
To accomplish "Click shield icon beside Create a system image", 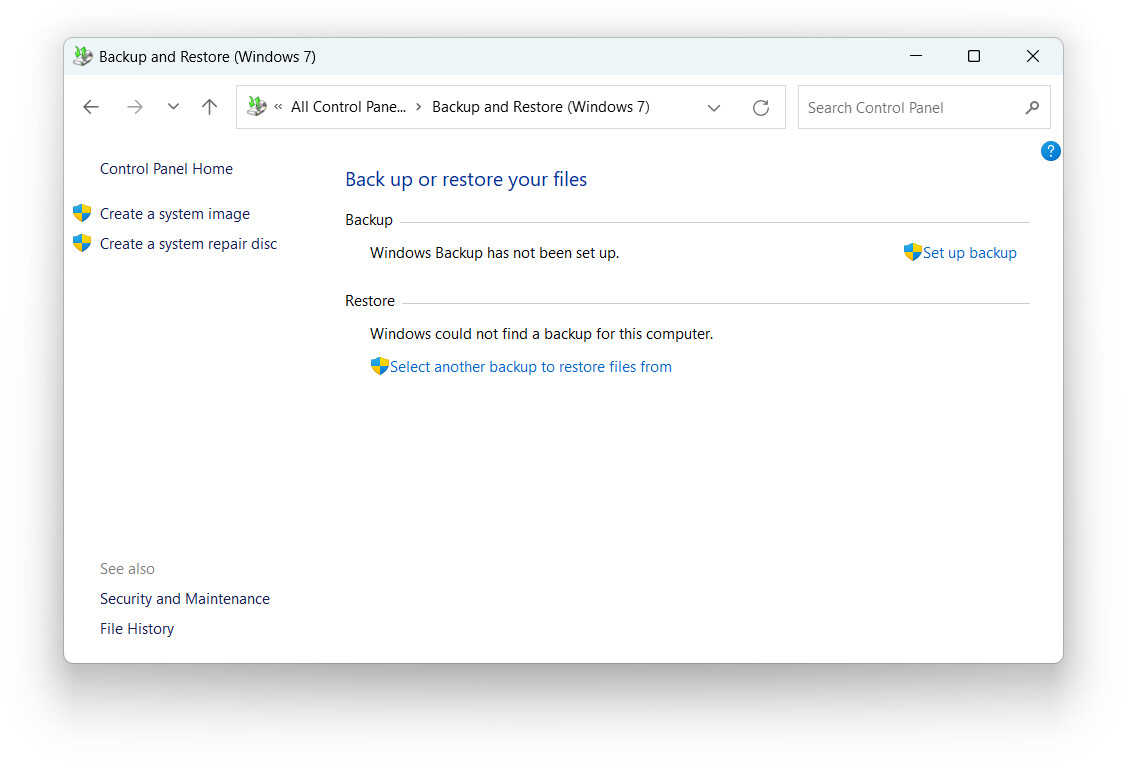I will (82, 213).
